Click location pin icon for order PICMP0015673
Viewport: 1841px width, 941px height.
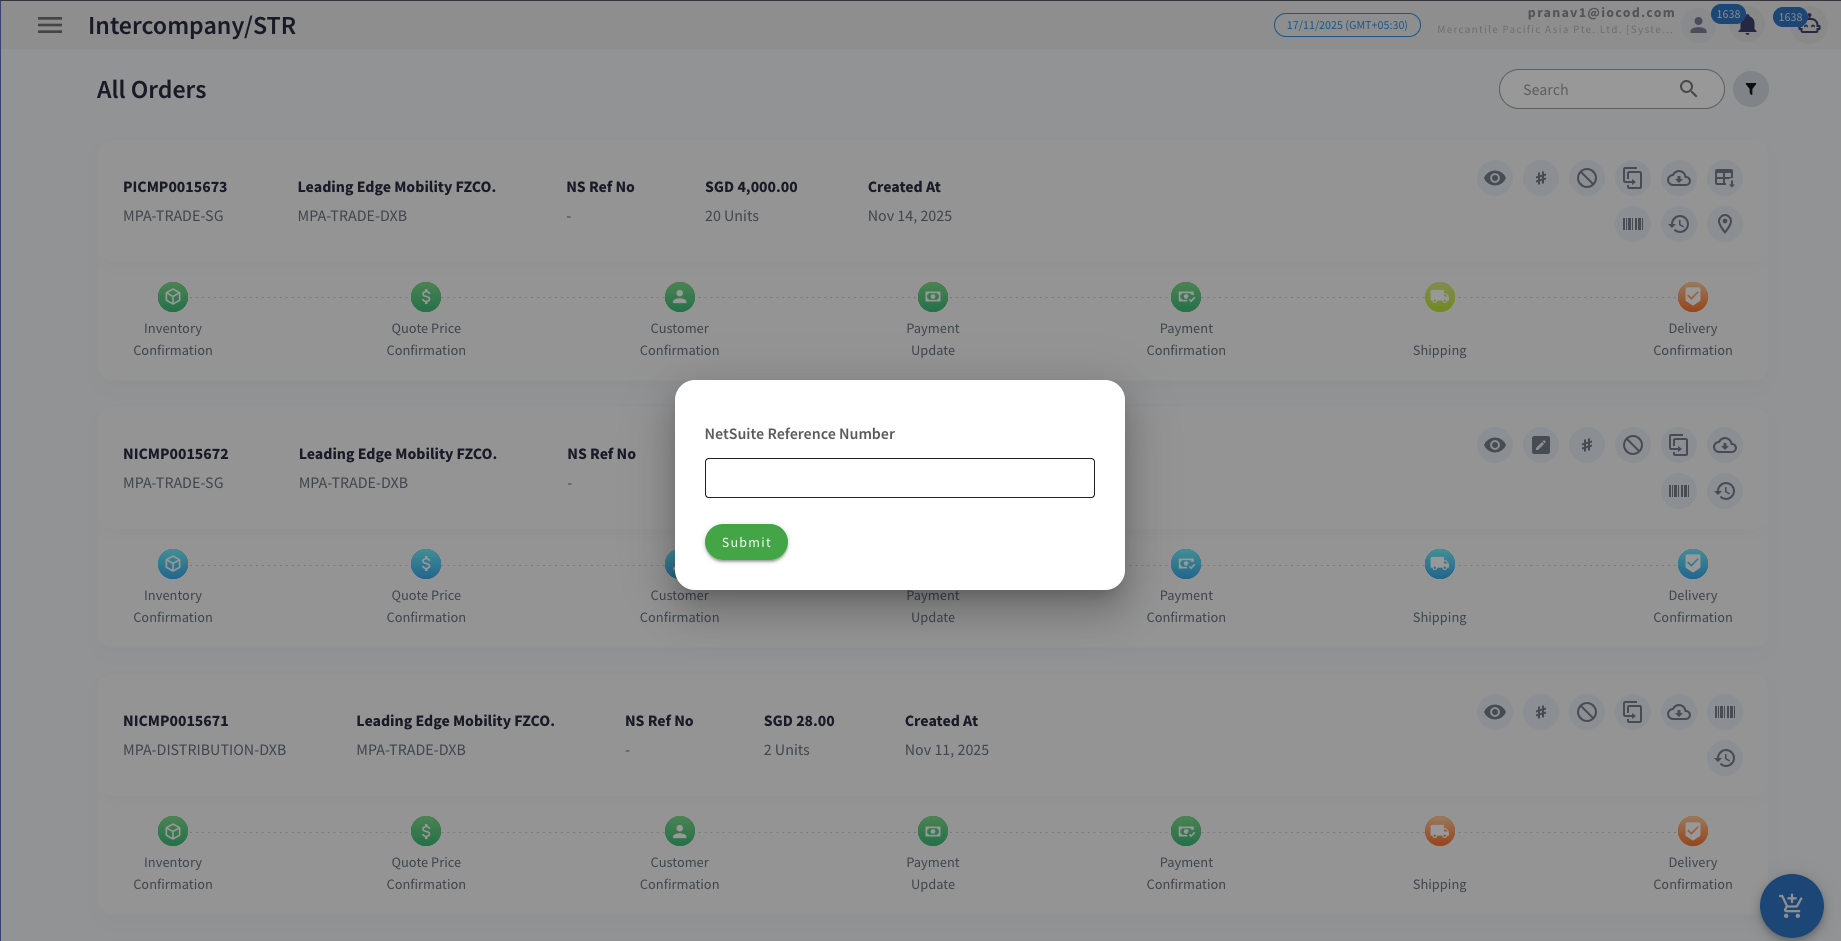(1724, 224)
